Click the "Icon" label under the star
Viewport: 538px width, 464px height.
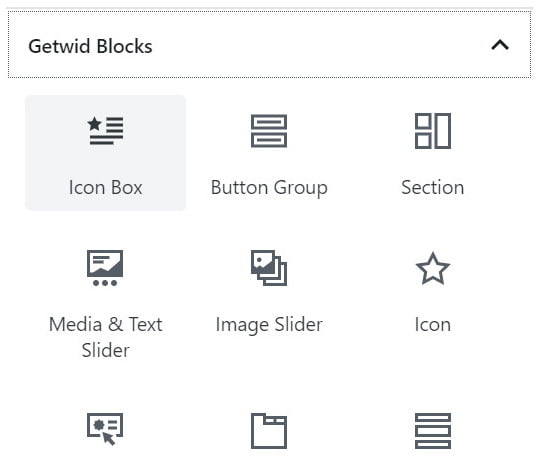(x=433, y=325)
